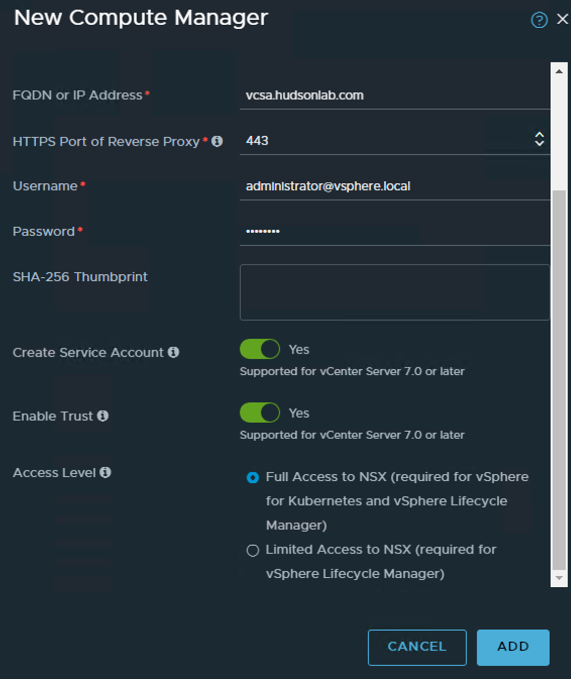Click the scrollbar up arrow
The height and width of the screenshot is (679, 571).
(x=559, y=71)
